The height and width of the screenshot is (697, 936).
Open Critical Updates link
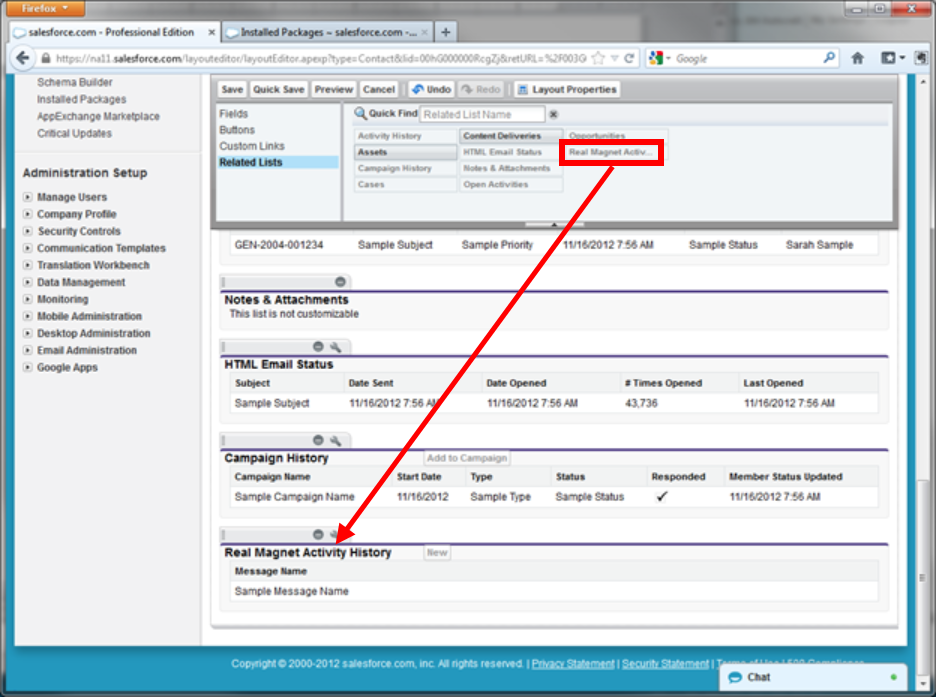[75, 133]
